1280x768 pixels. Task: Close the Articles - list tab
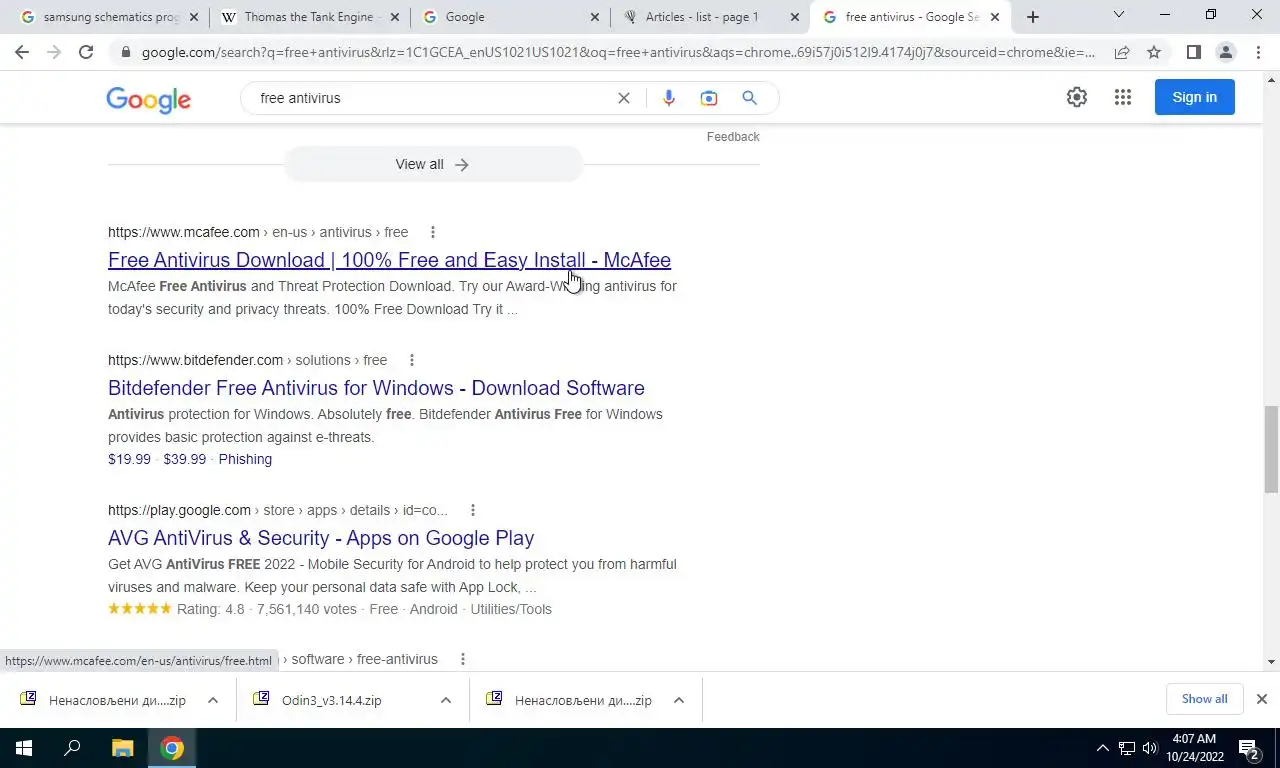[x=795, y=17]
